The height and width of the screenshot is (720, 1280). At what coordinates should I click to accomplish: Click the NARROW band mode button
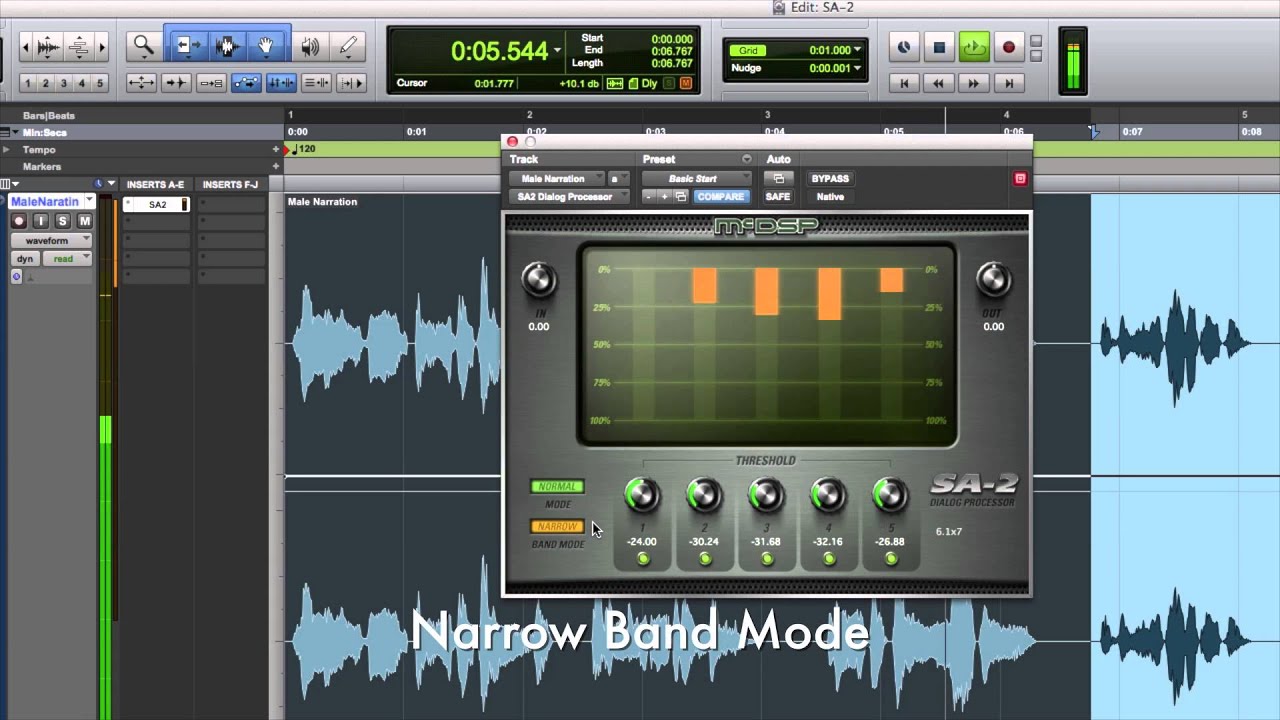[x=558, y=527]
